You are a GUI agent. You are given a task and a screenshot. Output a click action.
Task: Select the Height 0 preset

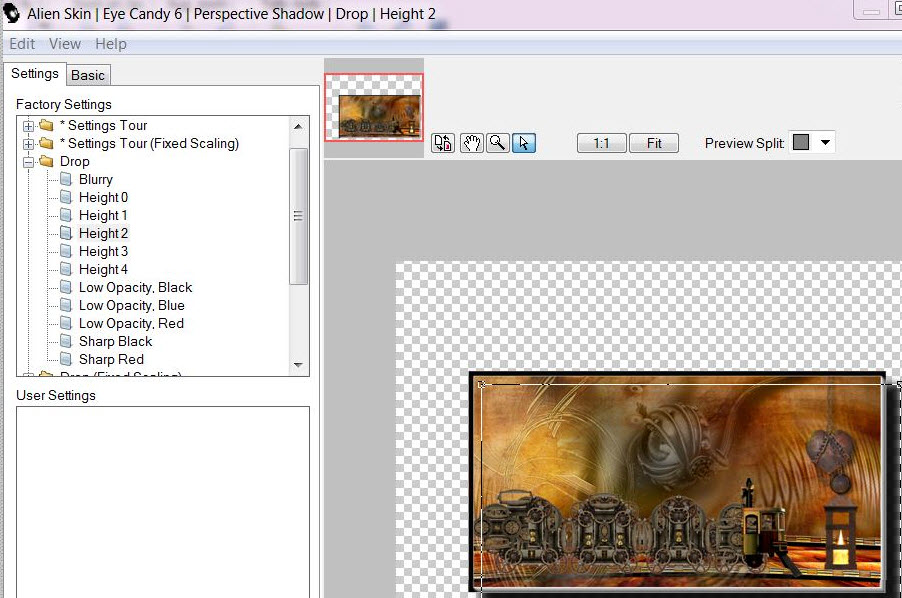(x=104, y=197)
